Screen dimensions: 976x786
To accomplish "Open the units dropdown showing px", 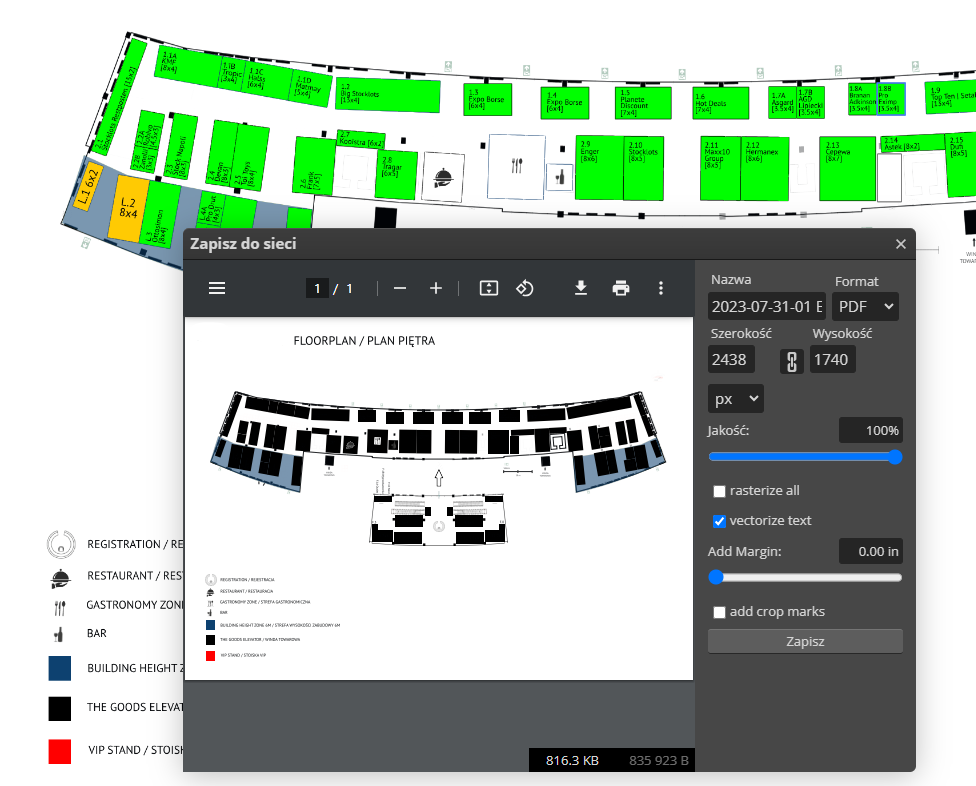I will [735, 398].
